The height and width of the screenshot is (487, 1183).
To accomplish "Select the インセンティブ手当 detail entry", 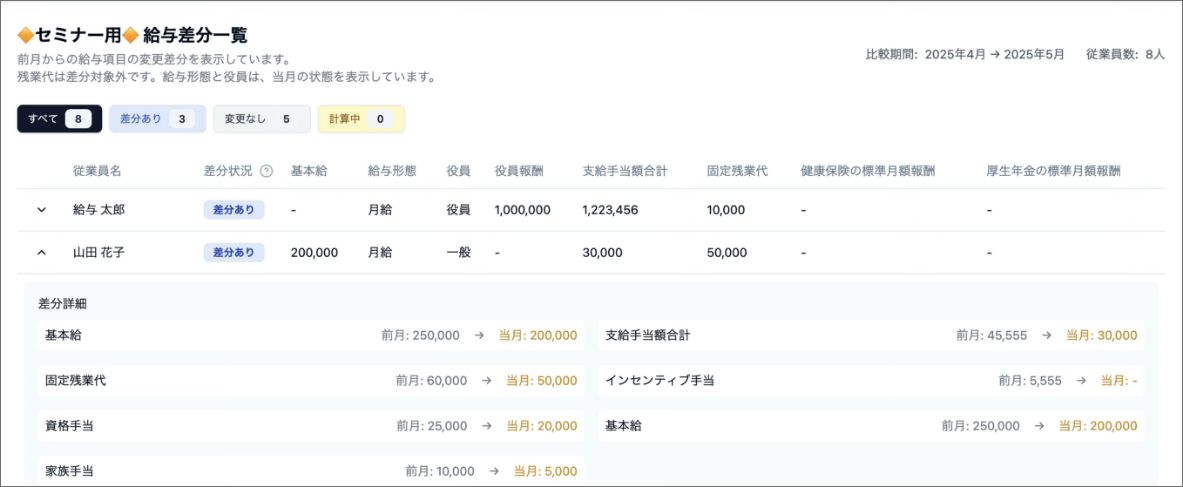I will [871, 381].
